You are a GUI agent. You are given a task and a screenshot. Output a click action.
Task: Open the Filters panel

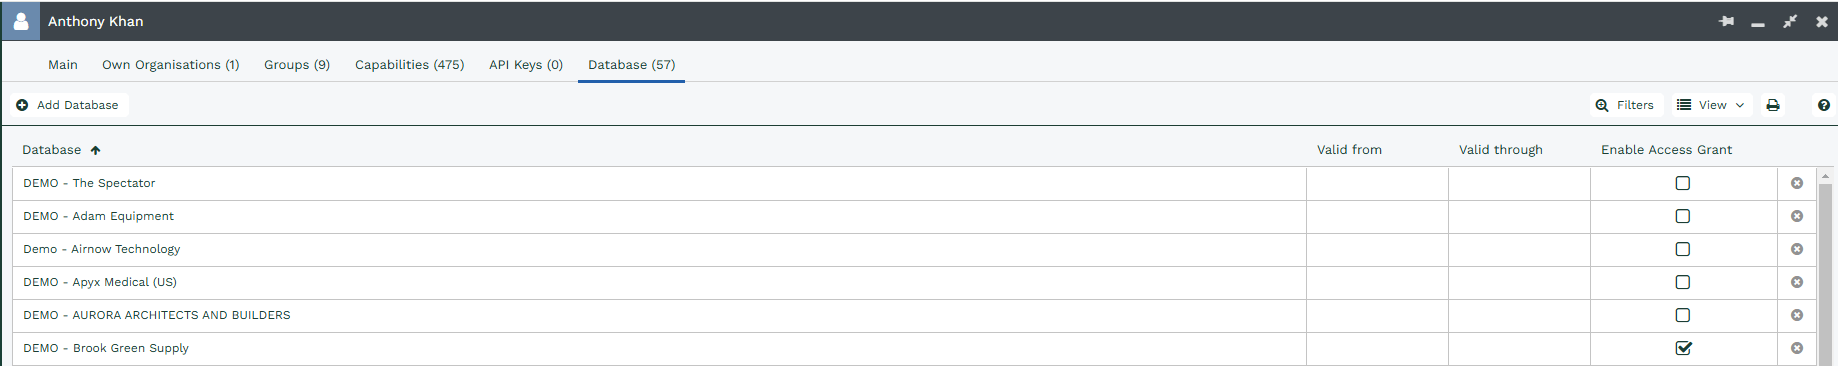pos(1625,105)
